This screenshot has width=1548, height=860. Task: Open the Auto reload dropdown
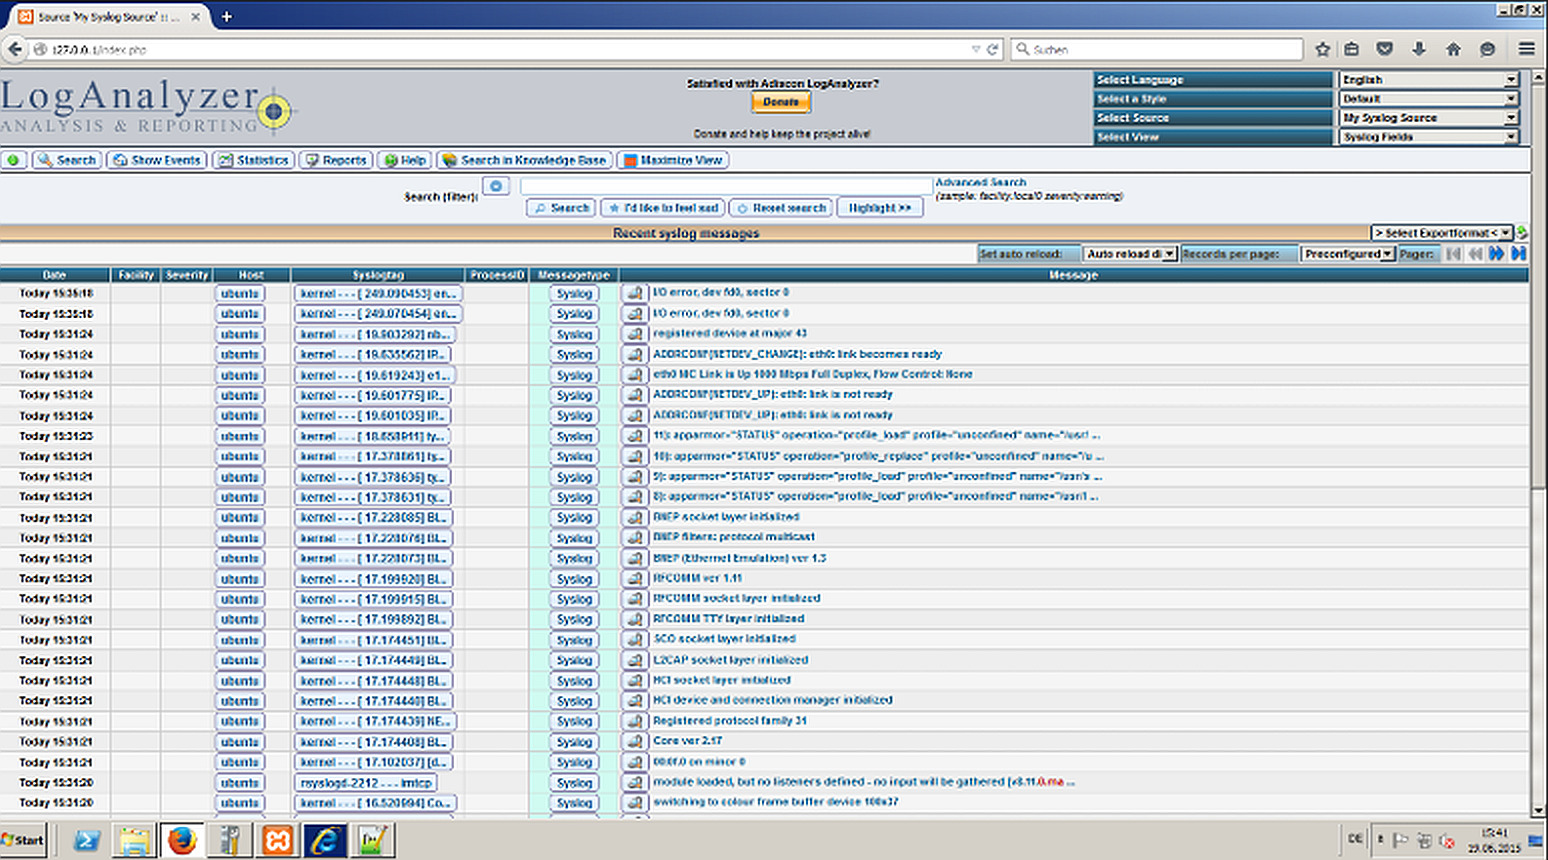coord(1129,253)
